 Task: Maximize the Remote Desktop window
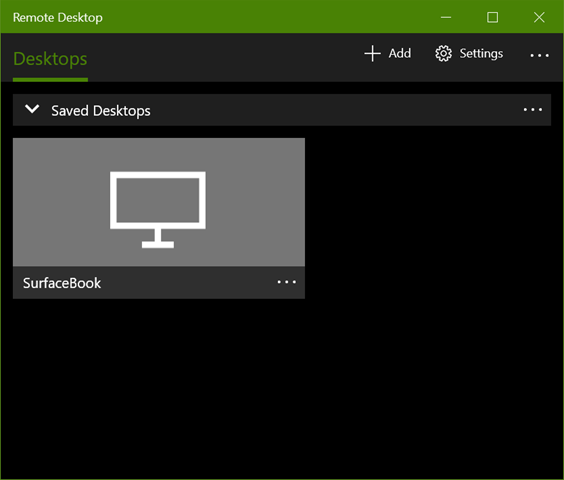(x=492, y=17)
